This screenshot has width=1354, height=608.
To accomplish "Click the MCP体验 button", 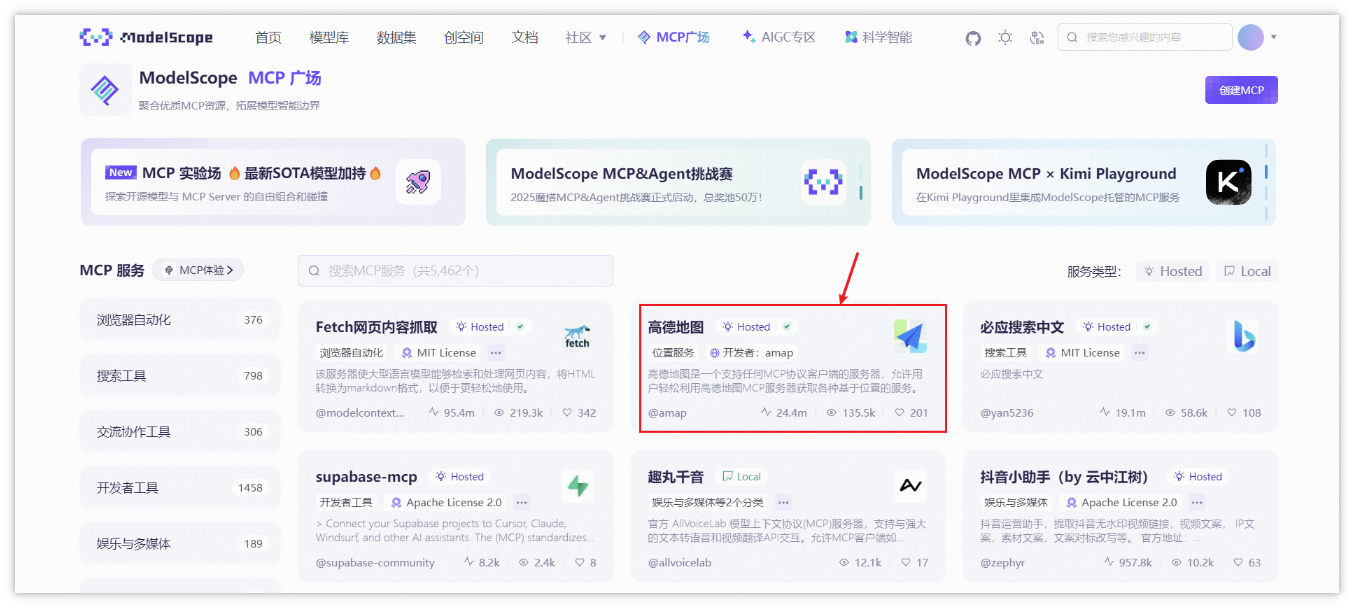I will point(199,270).
